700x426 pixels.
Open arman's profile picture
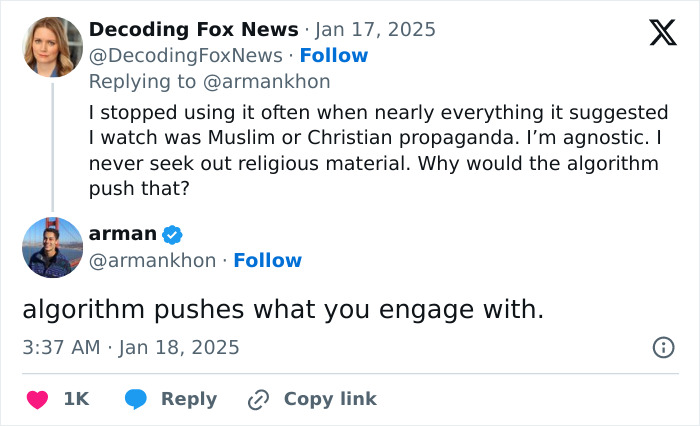tap(52, 247)
